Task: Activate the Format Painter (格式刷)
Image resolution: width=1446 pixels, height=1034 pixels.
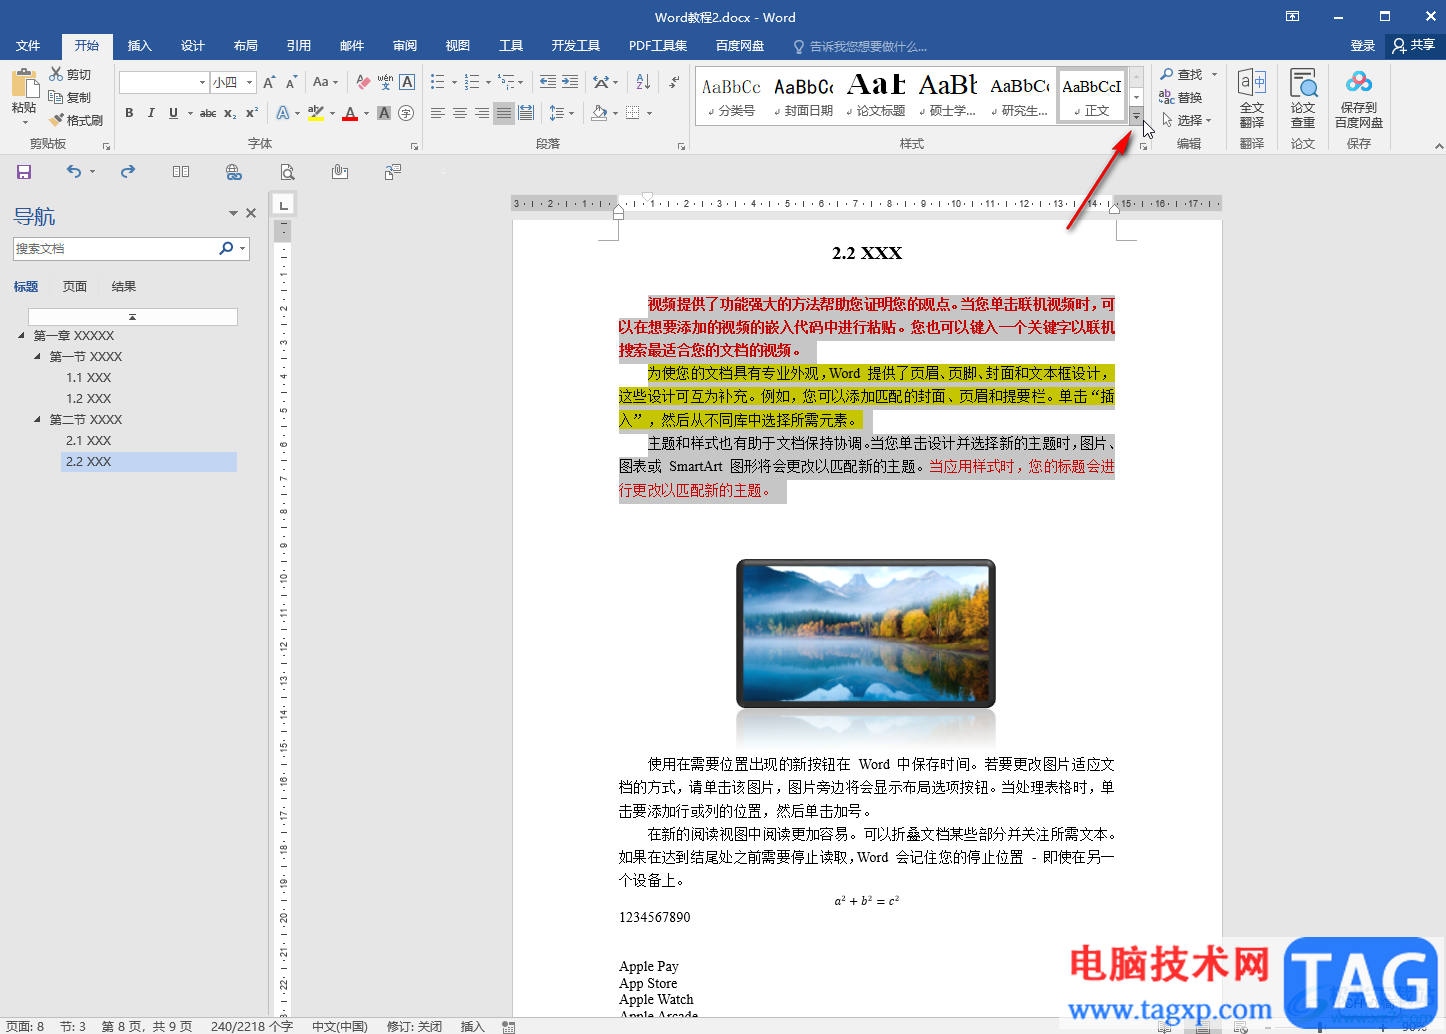Action: coord(76,120)
